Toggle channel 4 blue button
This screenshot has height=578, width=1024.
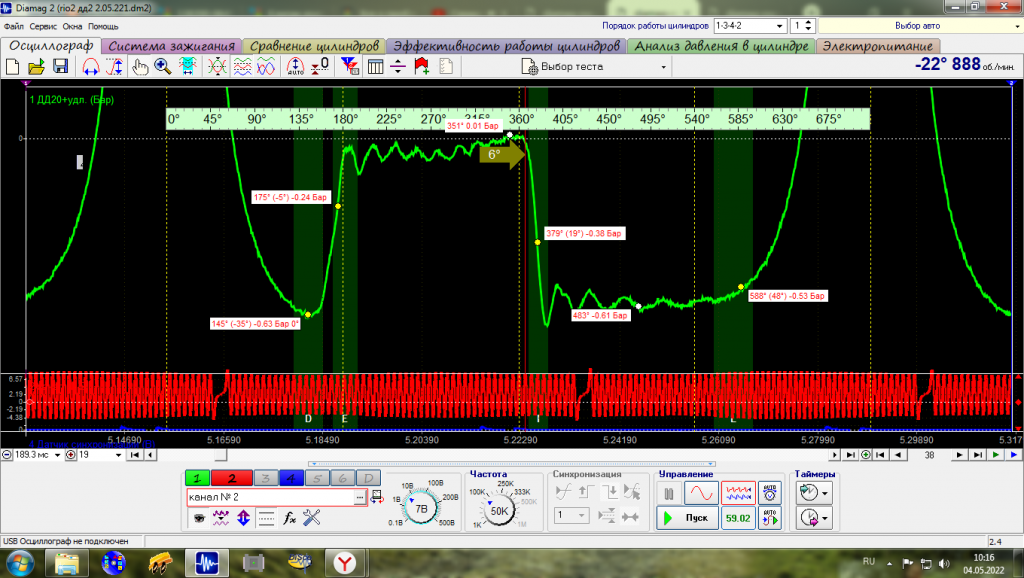click(x=291, y=478)
